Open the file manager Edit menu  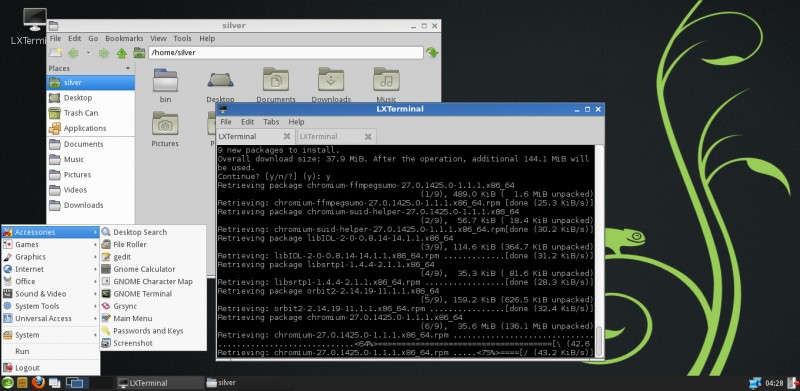(x=74, y=38)
